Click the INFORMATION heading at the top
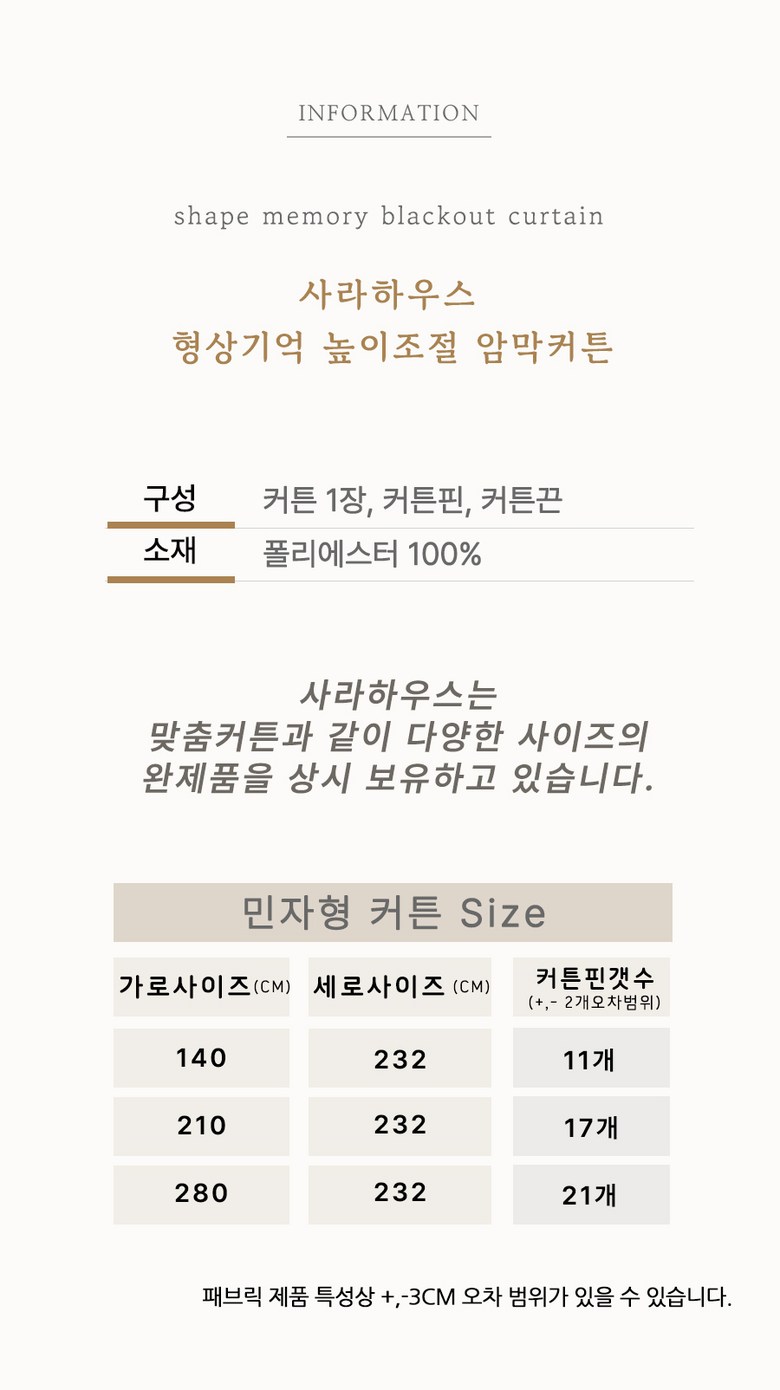 tap(389, 113)
